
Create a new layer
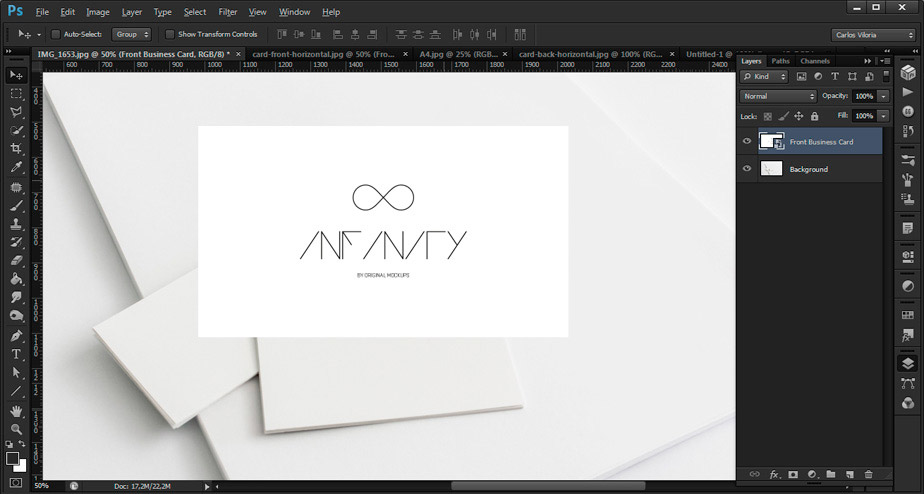[850, 474]
